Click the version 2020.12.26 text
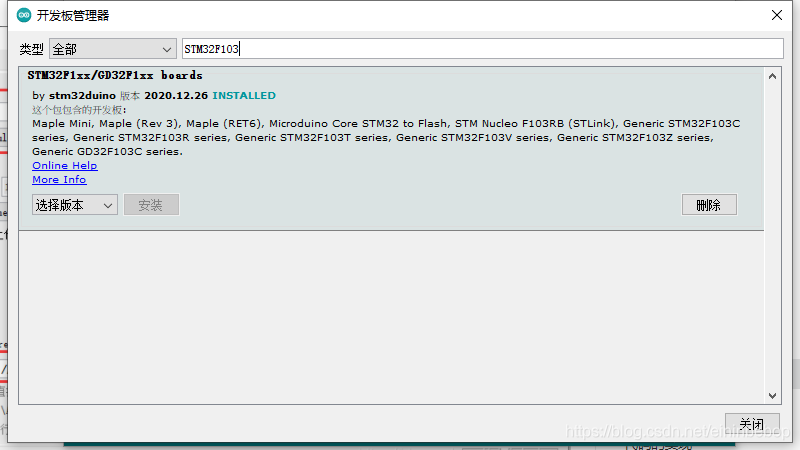 click(x=176, y=95)
